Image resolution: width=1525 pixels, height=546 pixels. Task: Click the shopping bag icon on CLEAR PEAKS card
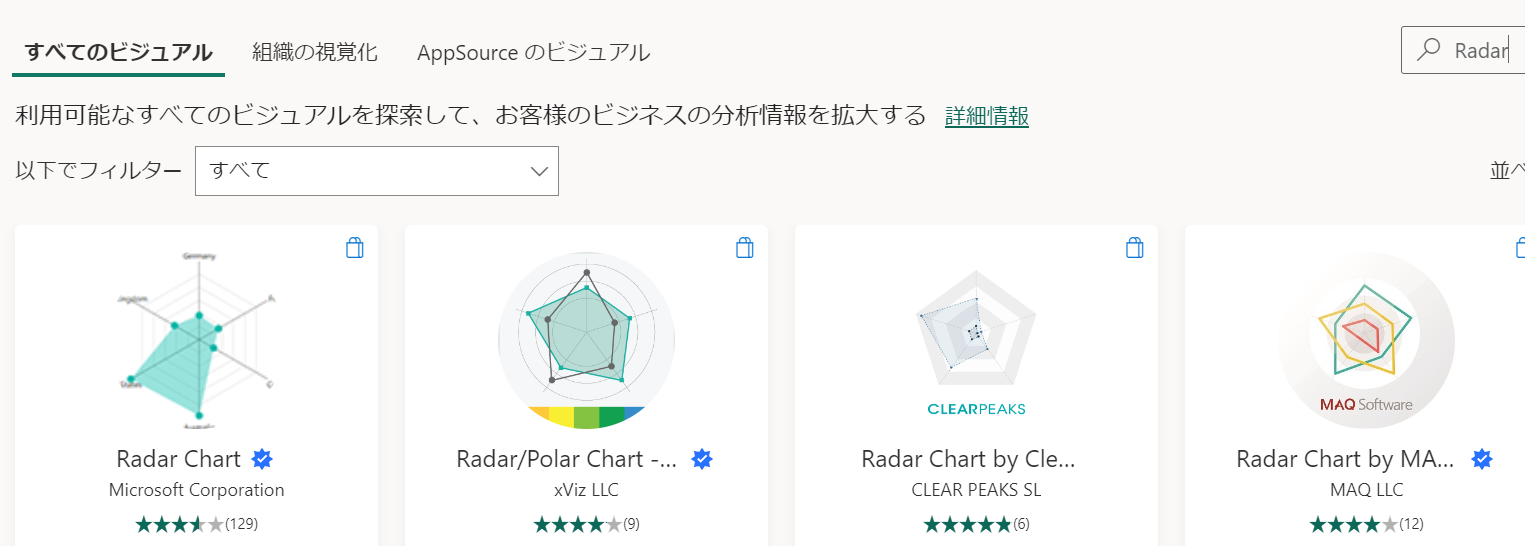point(1134,248)
